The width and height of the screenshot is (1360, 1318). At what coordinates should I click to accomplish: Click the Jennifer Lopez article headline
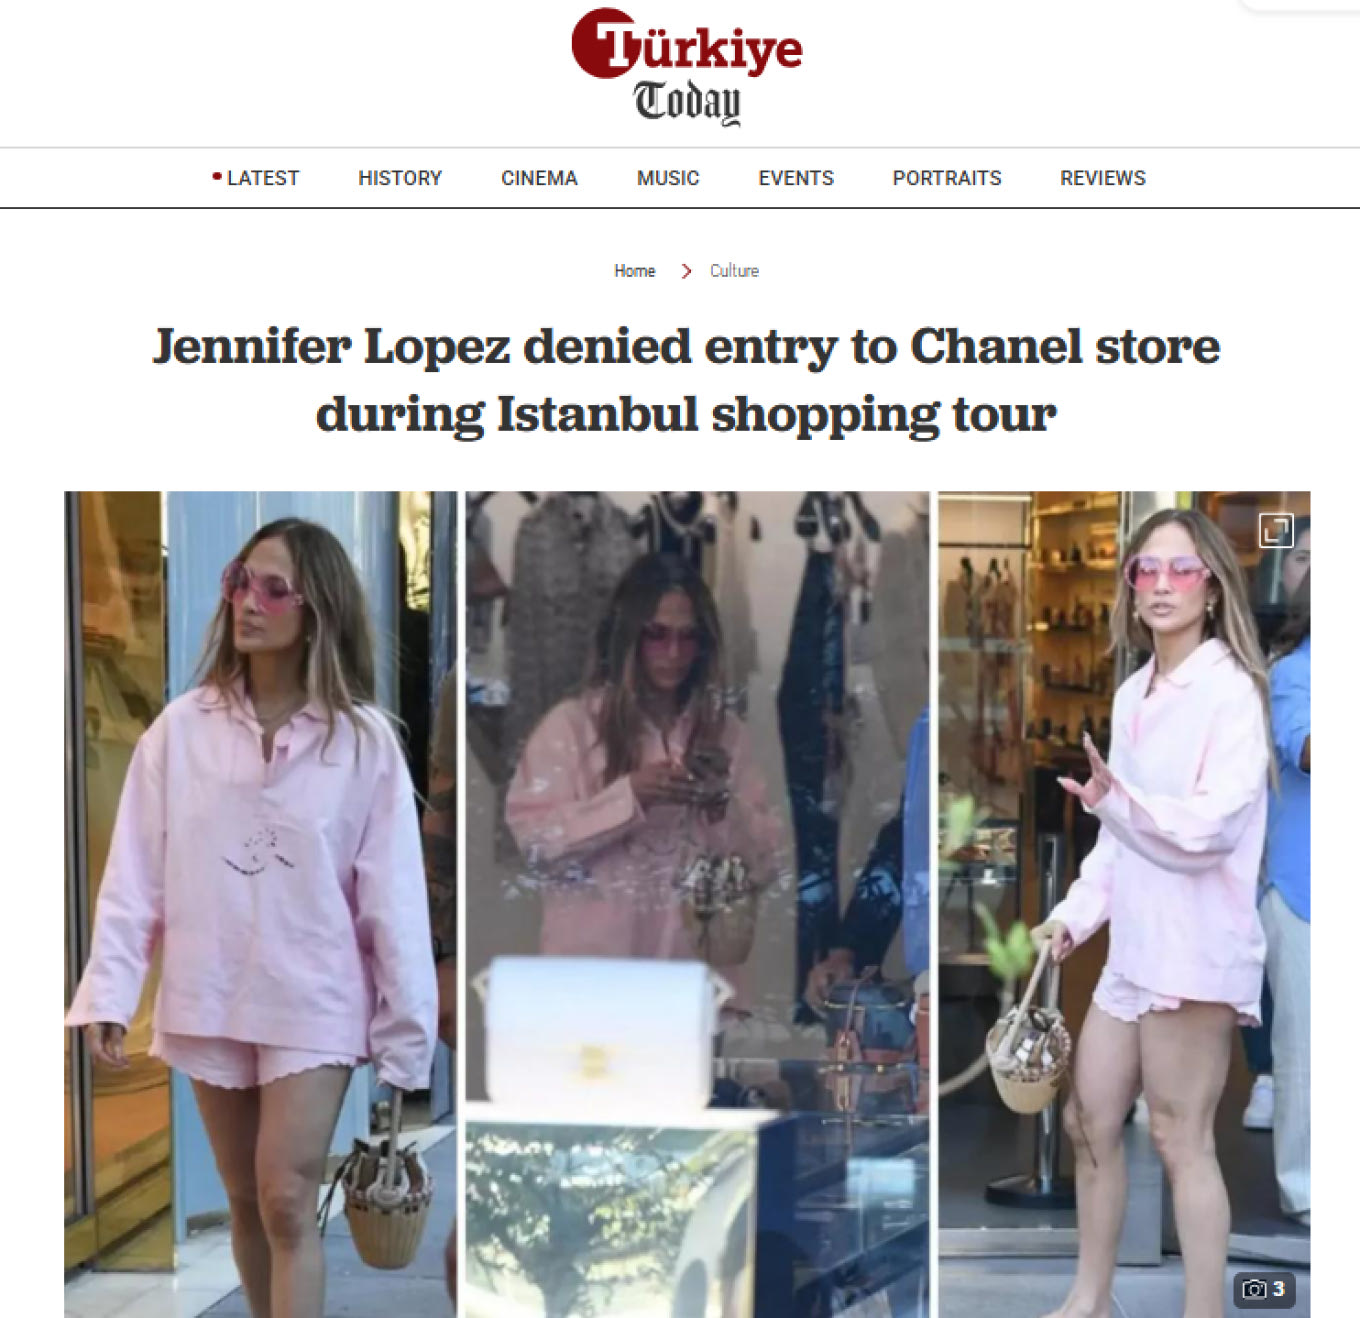(686, 380)
